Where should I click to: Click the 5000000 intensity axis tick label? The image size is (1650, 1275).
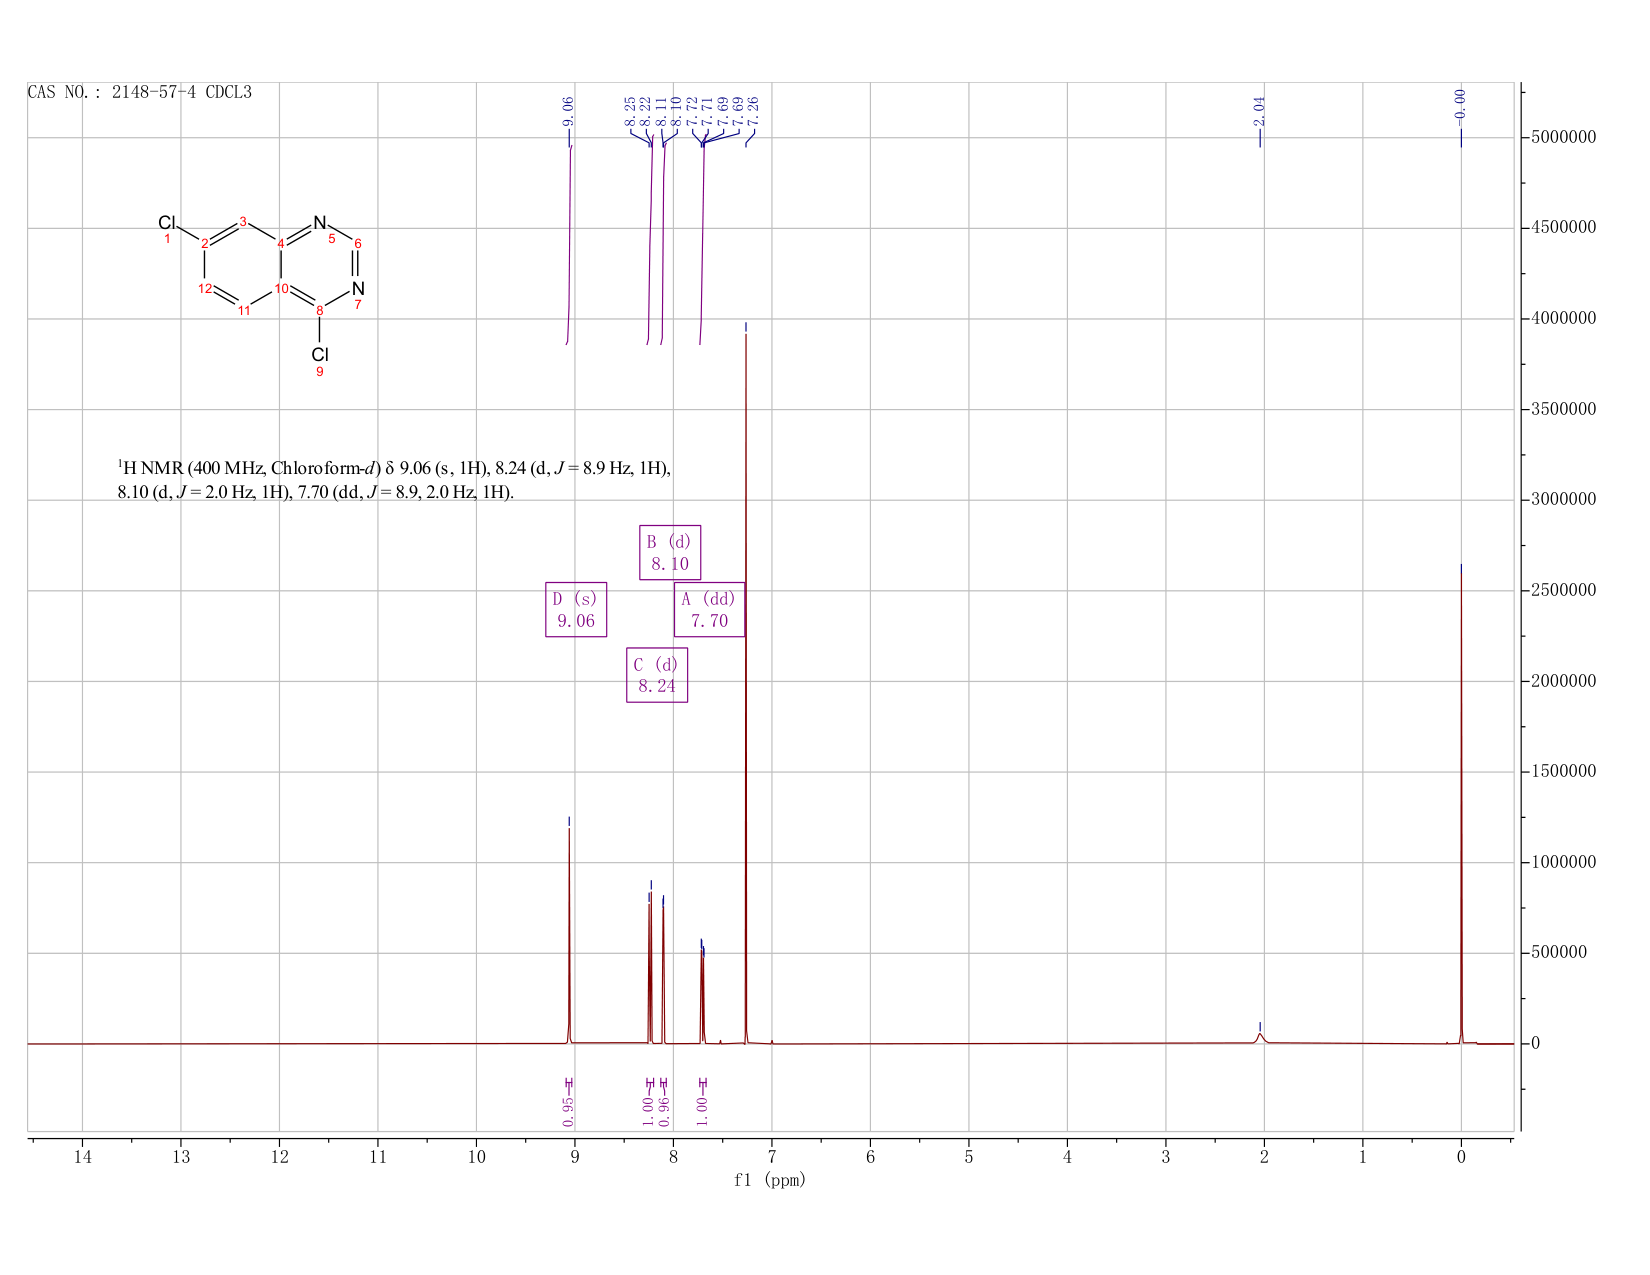[x=1559, y=137]
